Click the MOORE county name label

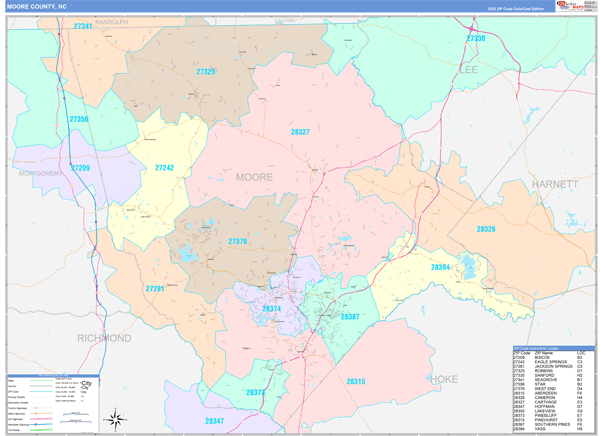pyautogui.click(x=253, y=177)
